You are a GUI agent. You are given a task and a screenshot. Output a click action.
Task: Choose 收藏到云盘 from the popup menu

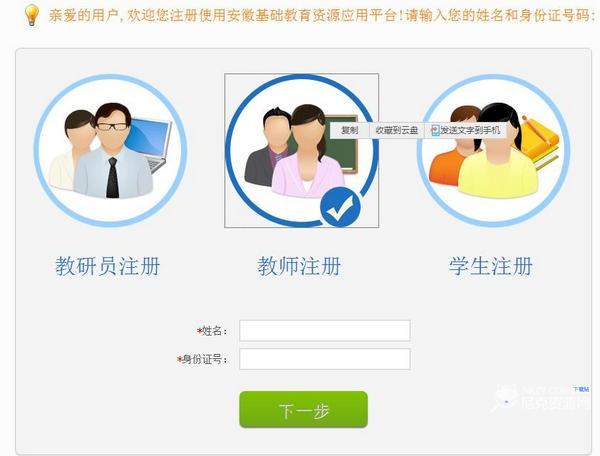396,130
